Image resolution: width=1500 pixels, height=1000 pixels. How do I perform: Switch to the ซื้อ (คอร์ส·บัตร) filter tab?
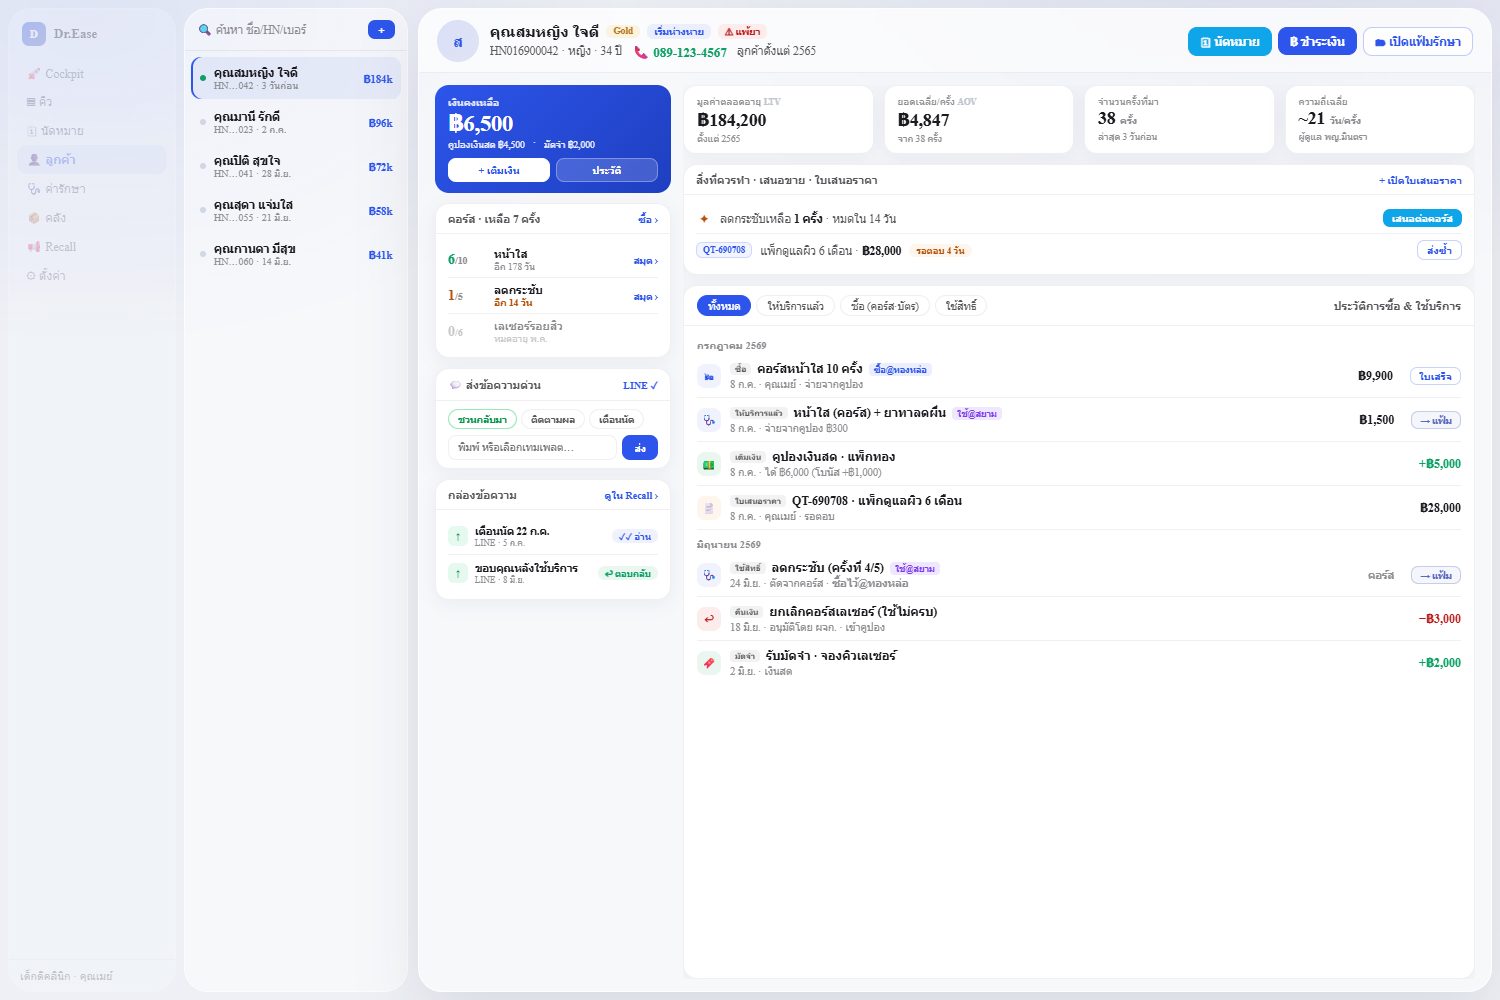885,306
